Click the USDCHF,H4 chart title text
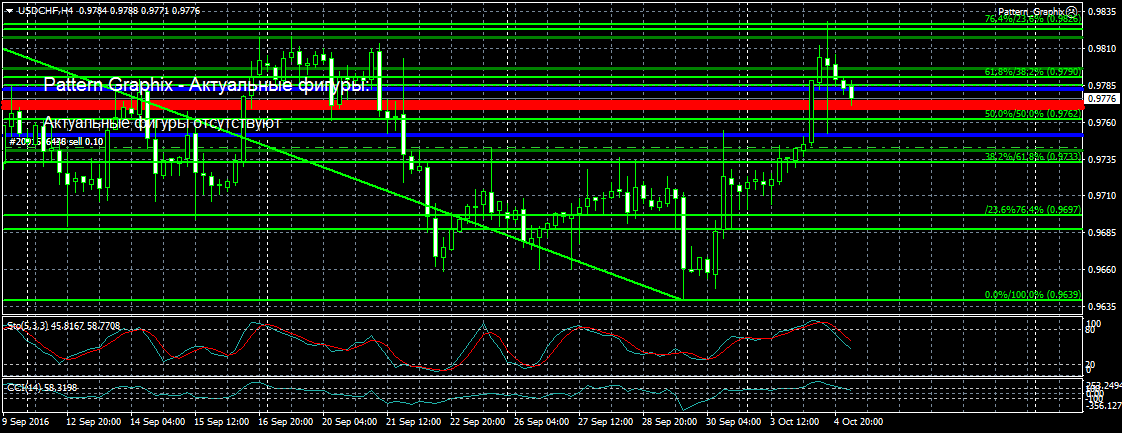The height and width of the screenshot is (433, 1122). tap(44, 11)
